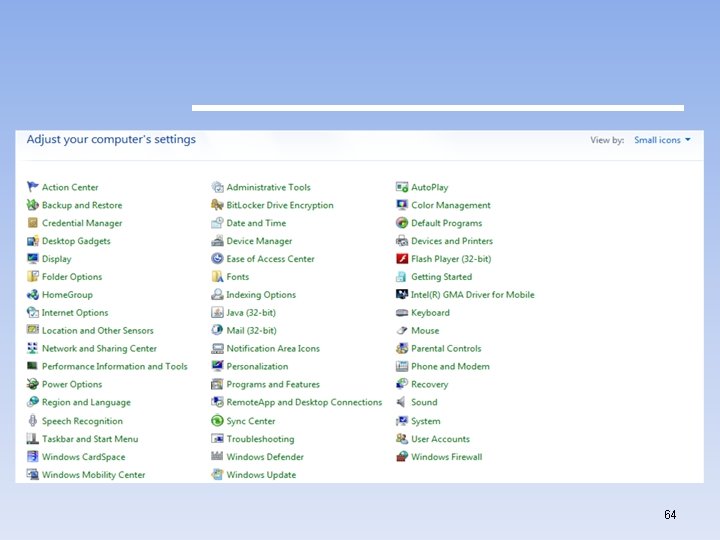Click the Phone and Modem link
Viewport: 720px width, 540px height.
[450, 366]
